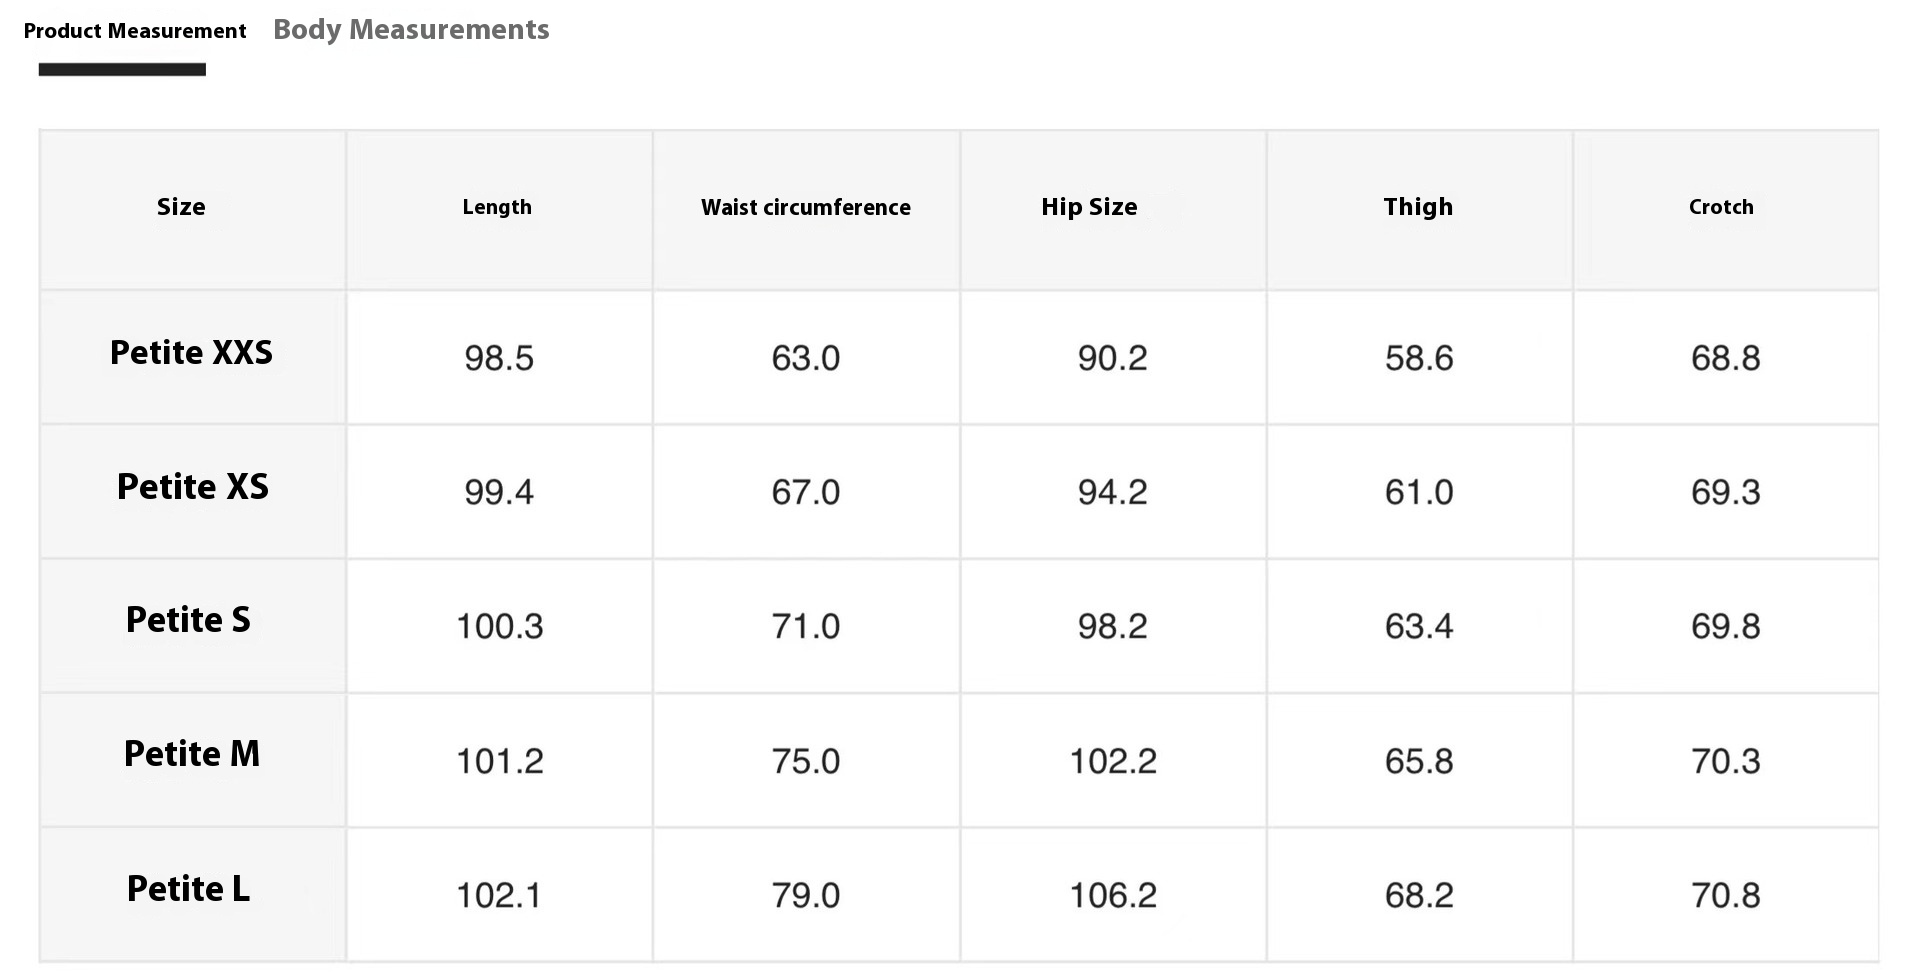This screenshot has width=1920, height=977.
Task: Select the Petite XS size row
Action: (x=193, y=487)
